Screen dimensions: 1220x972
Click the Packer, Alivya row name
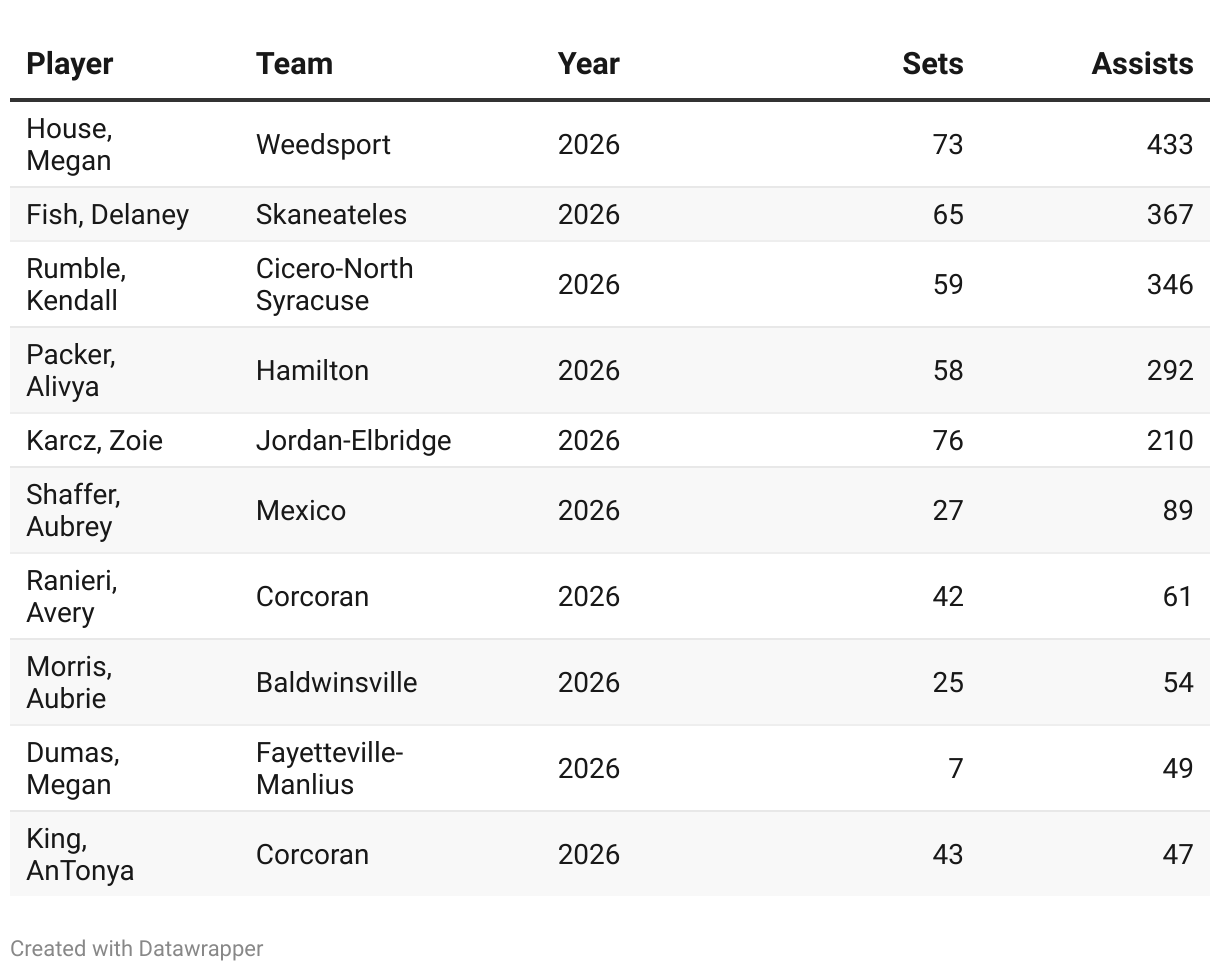[x=71, y=371]
